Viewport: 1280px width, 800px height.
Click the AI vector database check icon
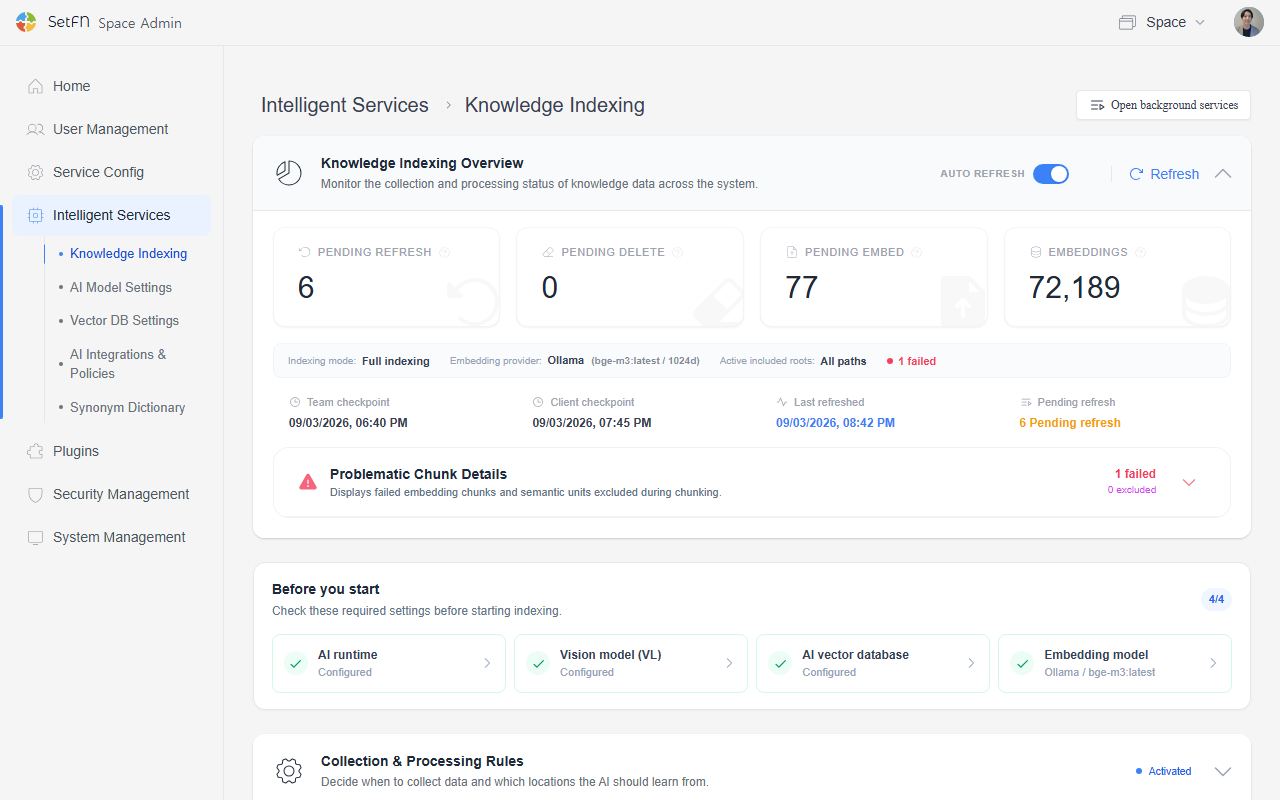pyautogui.click(x=780, y=663)
